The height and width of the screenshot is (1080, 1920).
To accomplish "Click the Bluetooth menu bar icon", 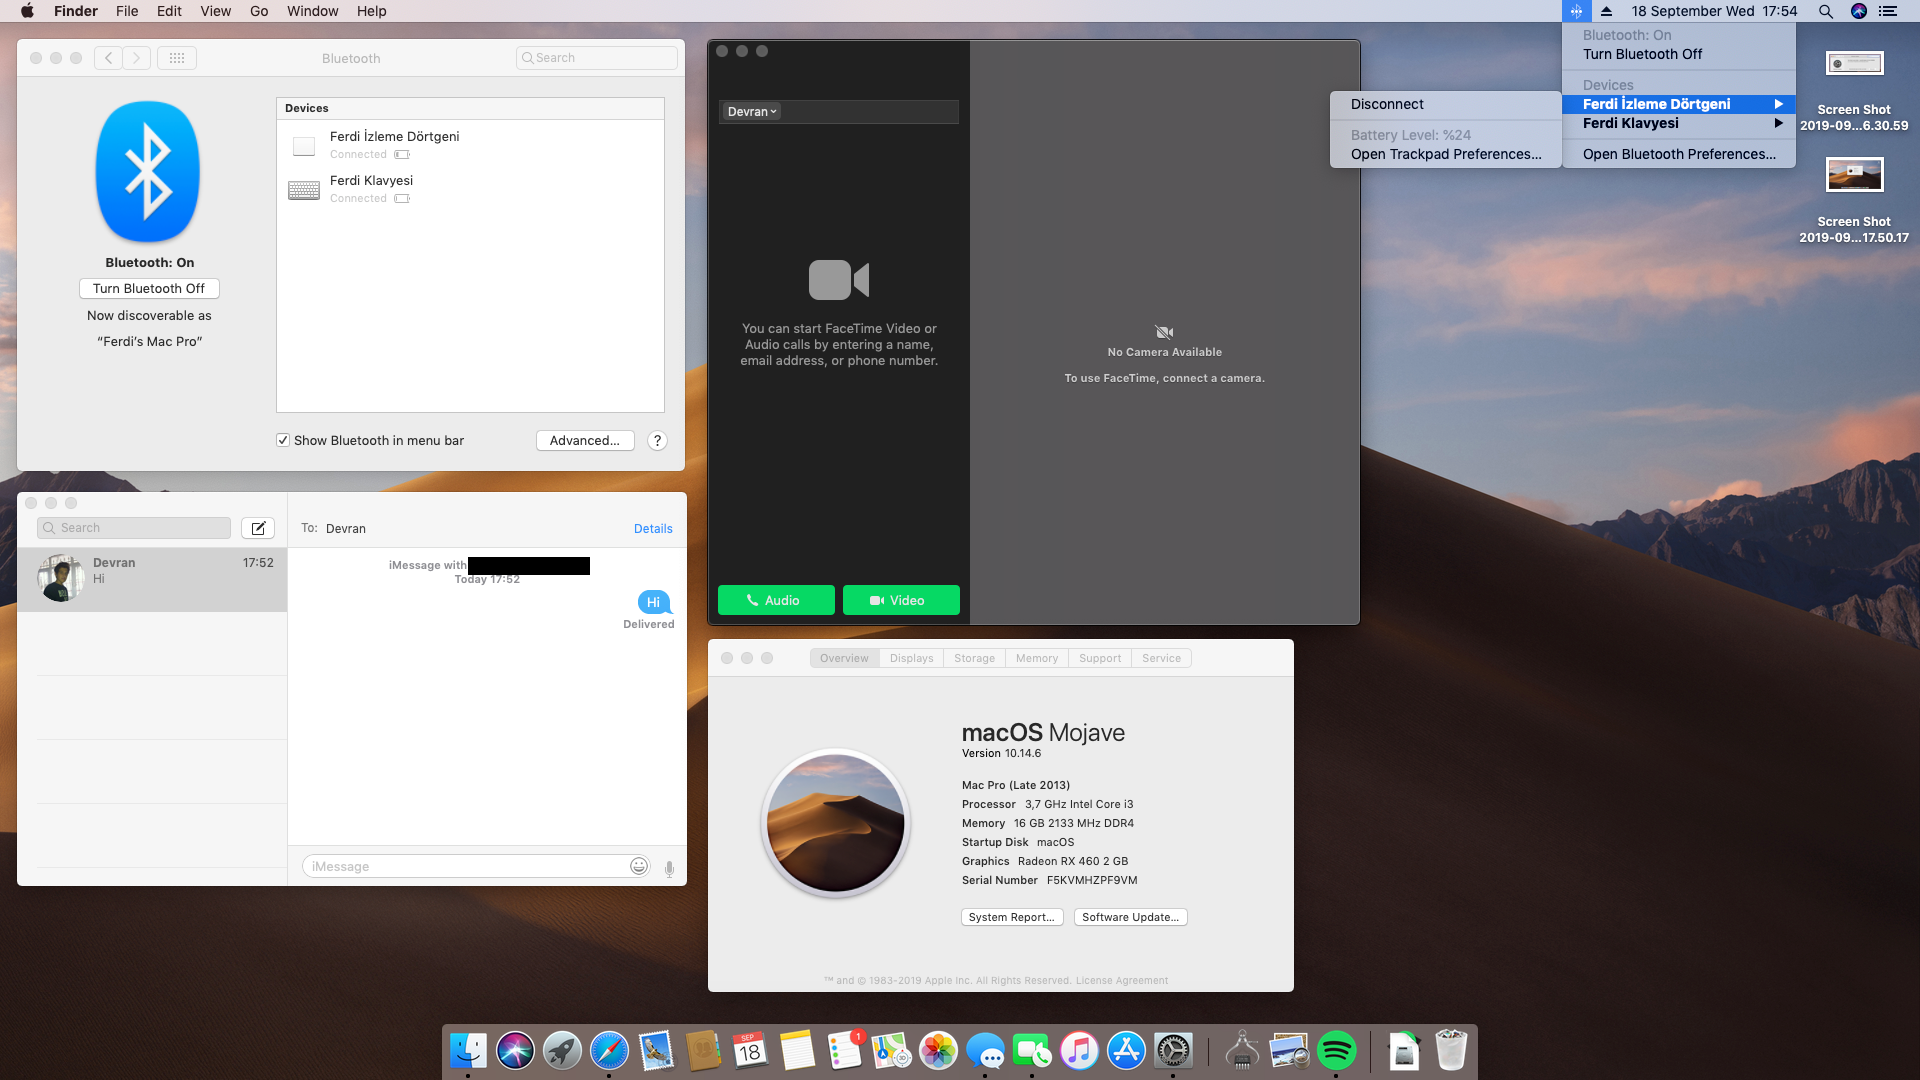I will pos(1576,11).
